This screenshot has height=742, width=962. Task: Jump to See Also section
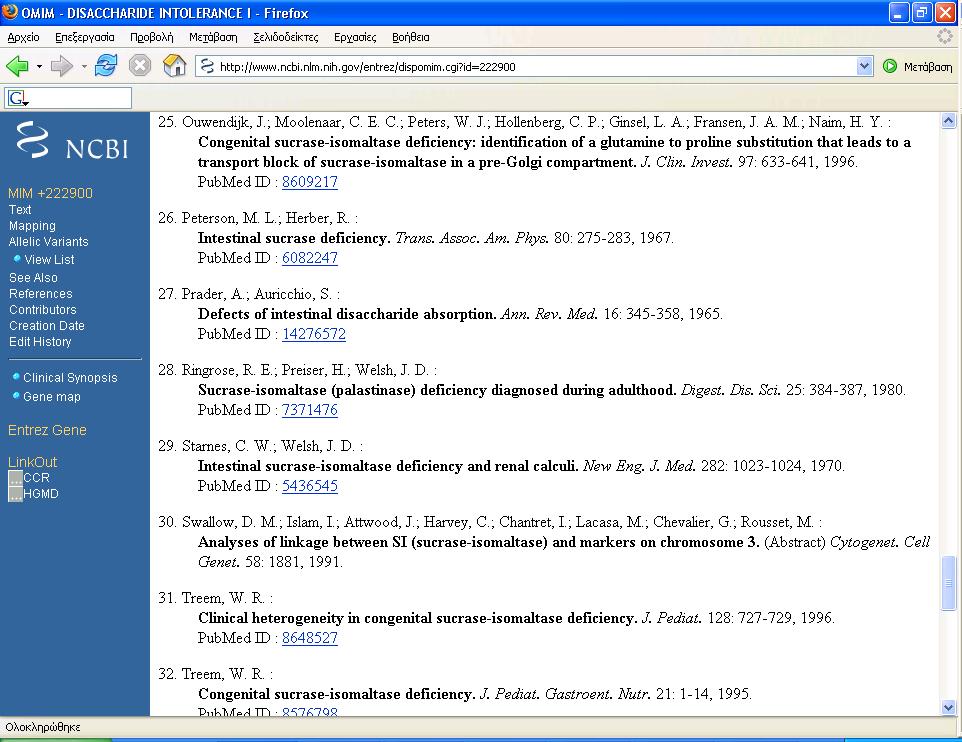tap(33, 278)
